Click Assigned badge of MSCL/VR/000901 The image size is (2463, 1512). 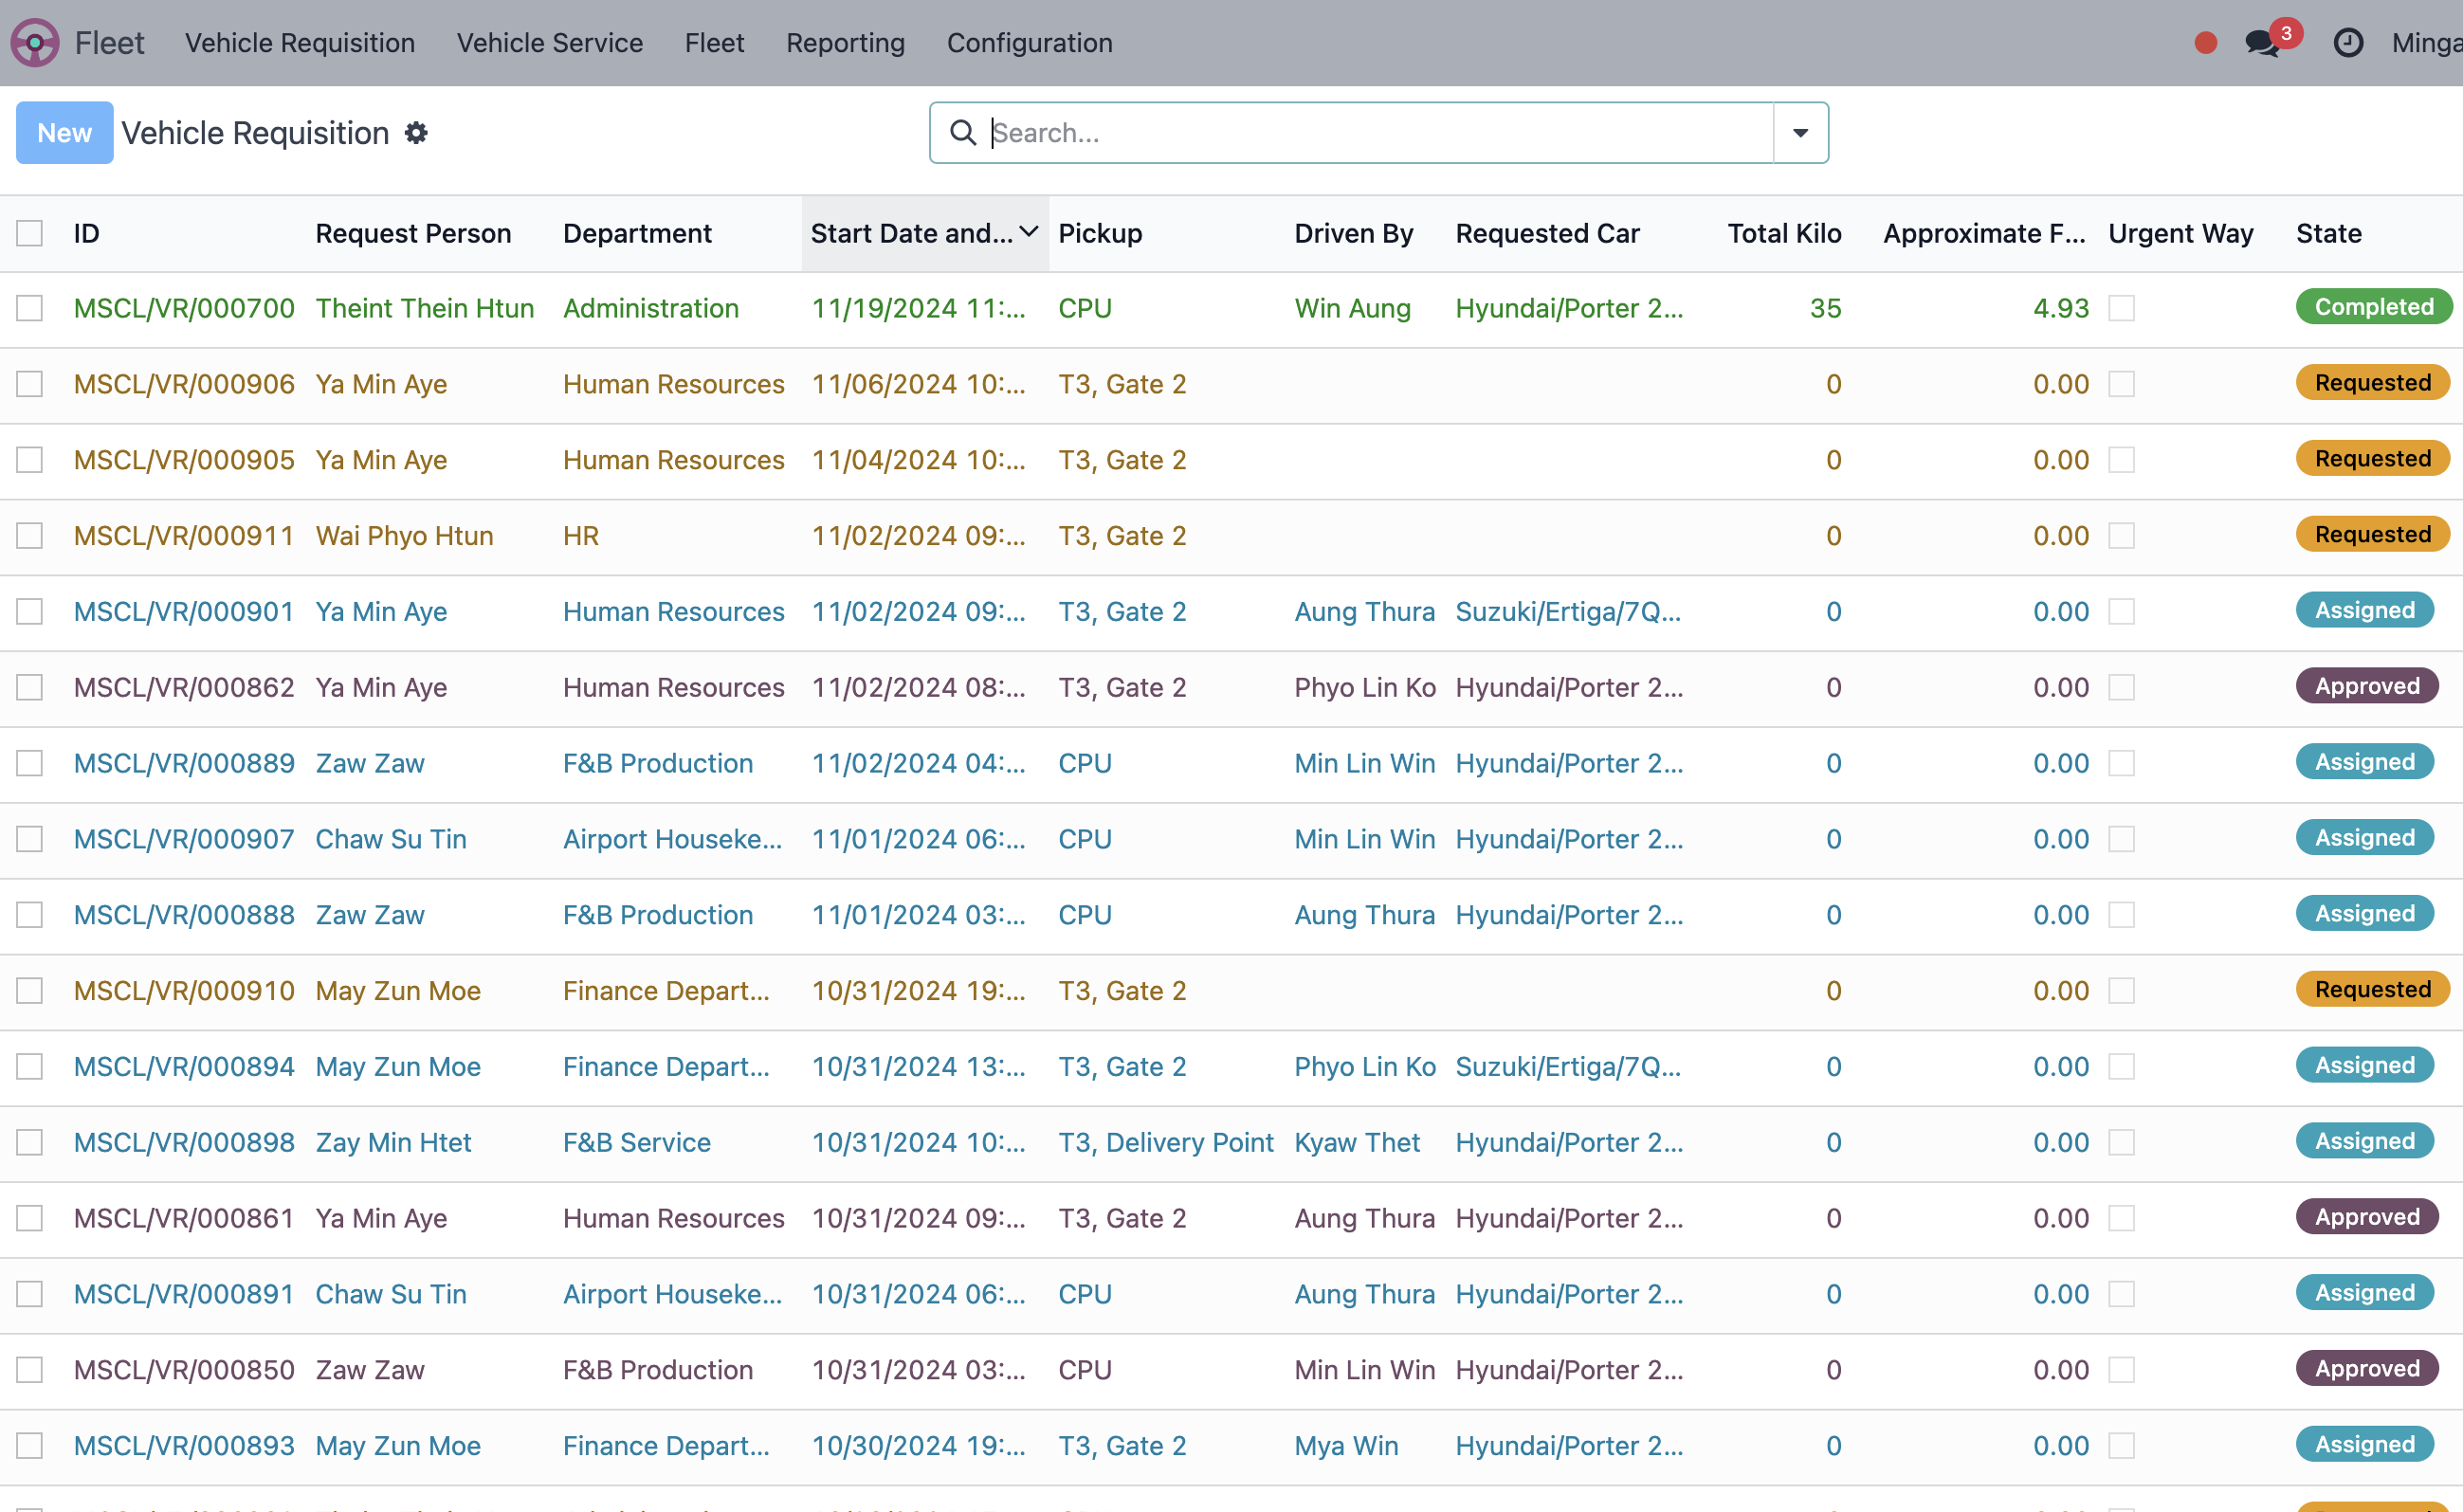coord(2364,610)
